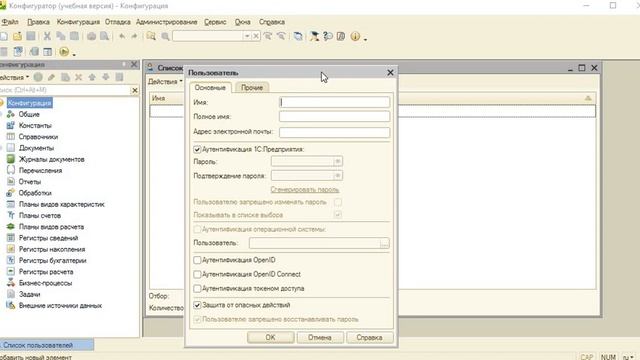Open the Отладка menu
The width and height of the screenshot is (640, 360).
[118, 22]
